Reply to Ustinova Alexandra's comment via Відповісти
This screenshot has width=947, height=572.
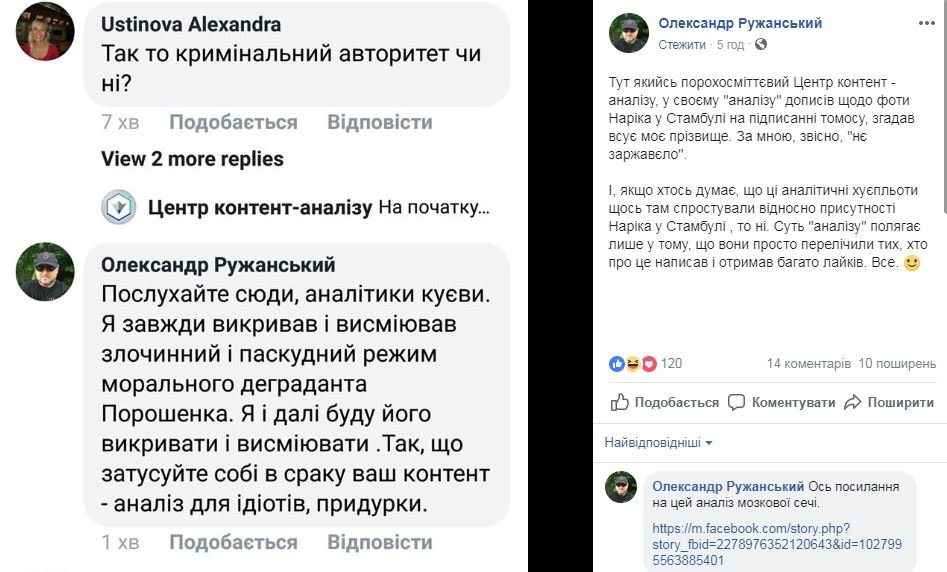[x=380, y=122]
